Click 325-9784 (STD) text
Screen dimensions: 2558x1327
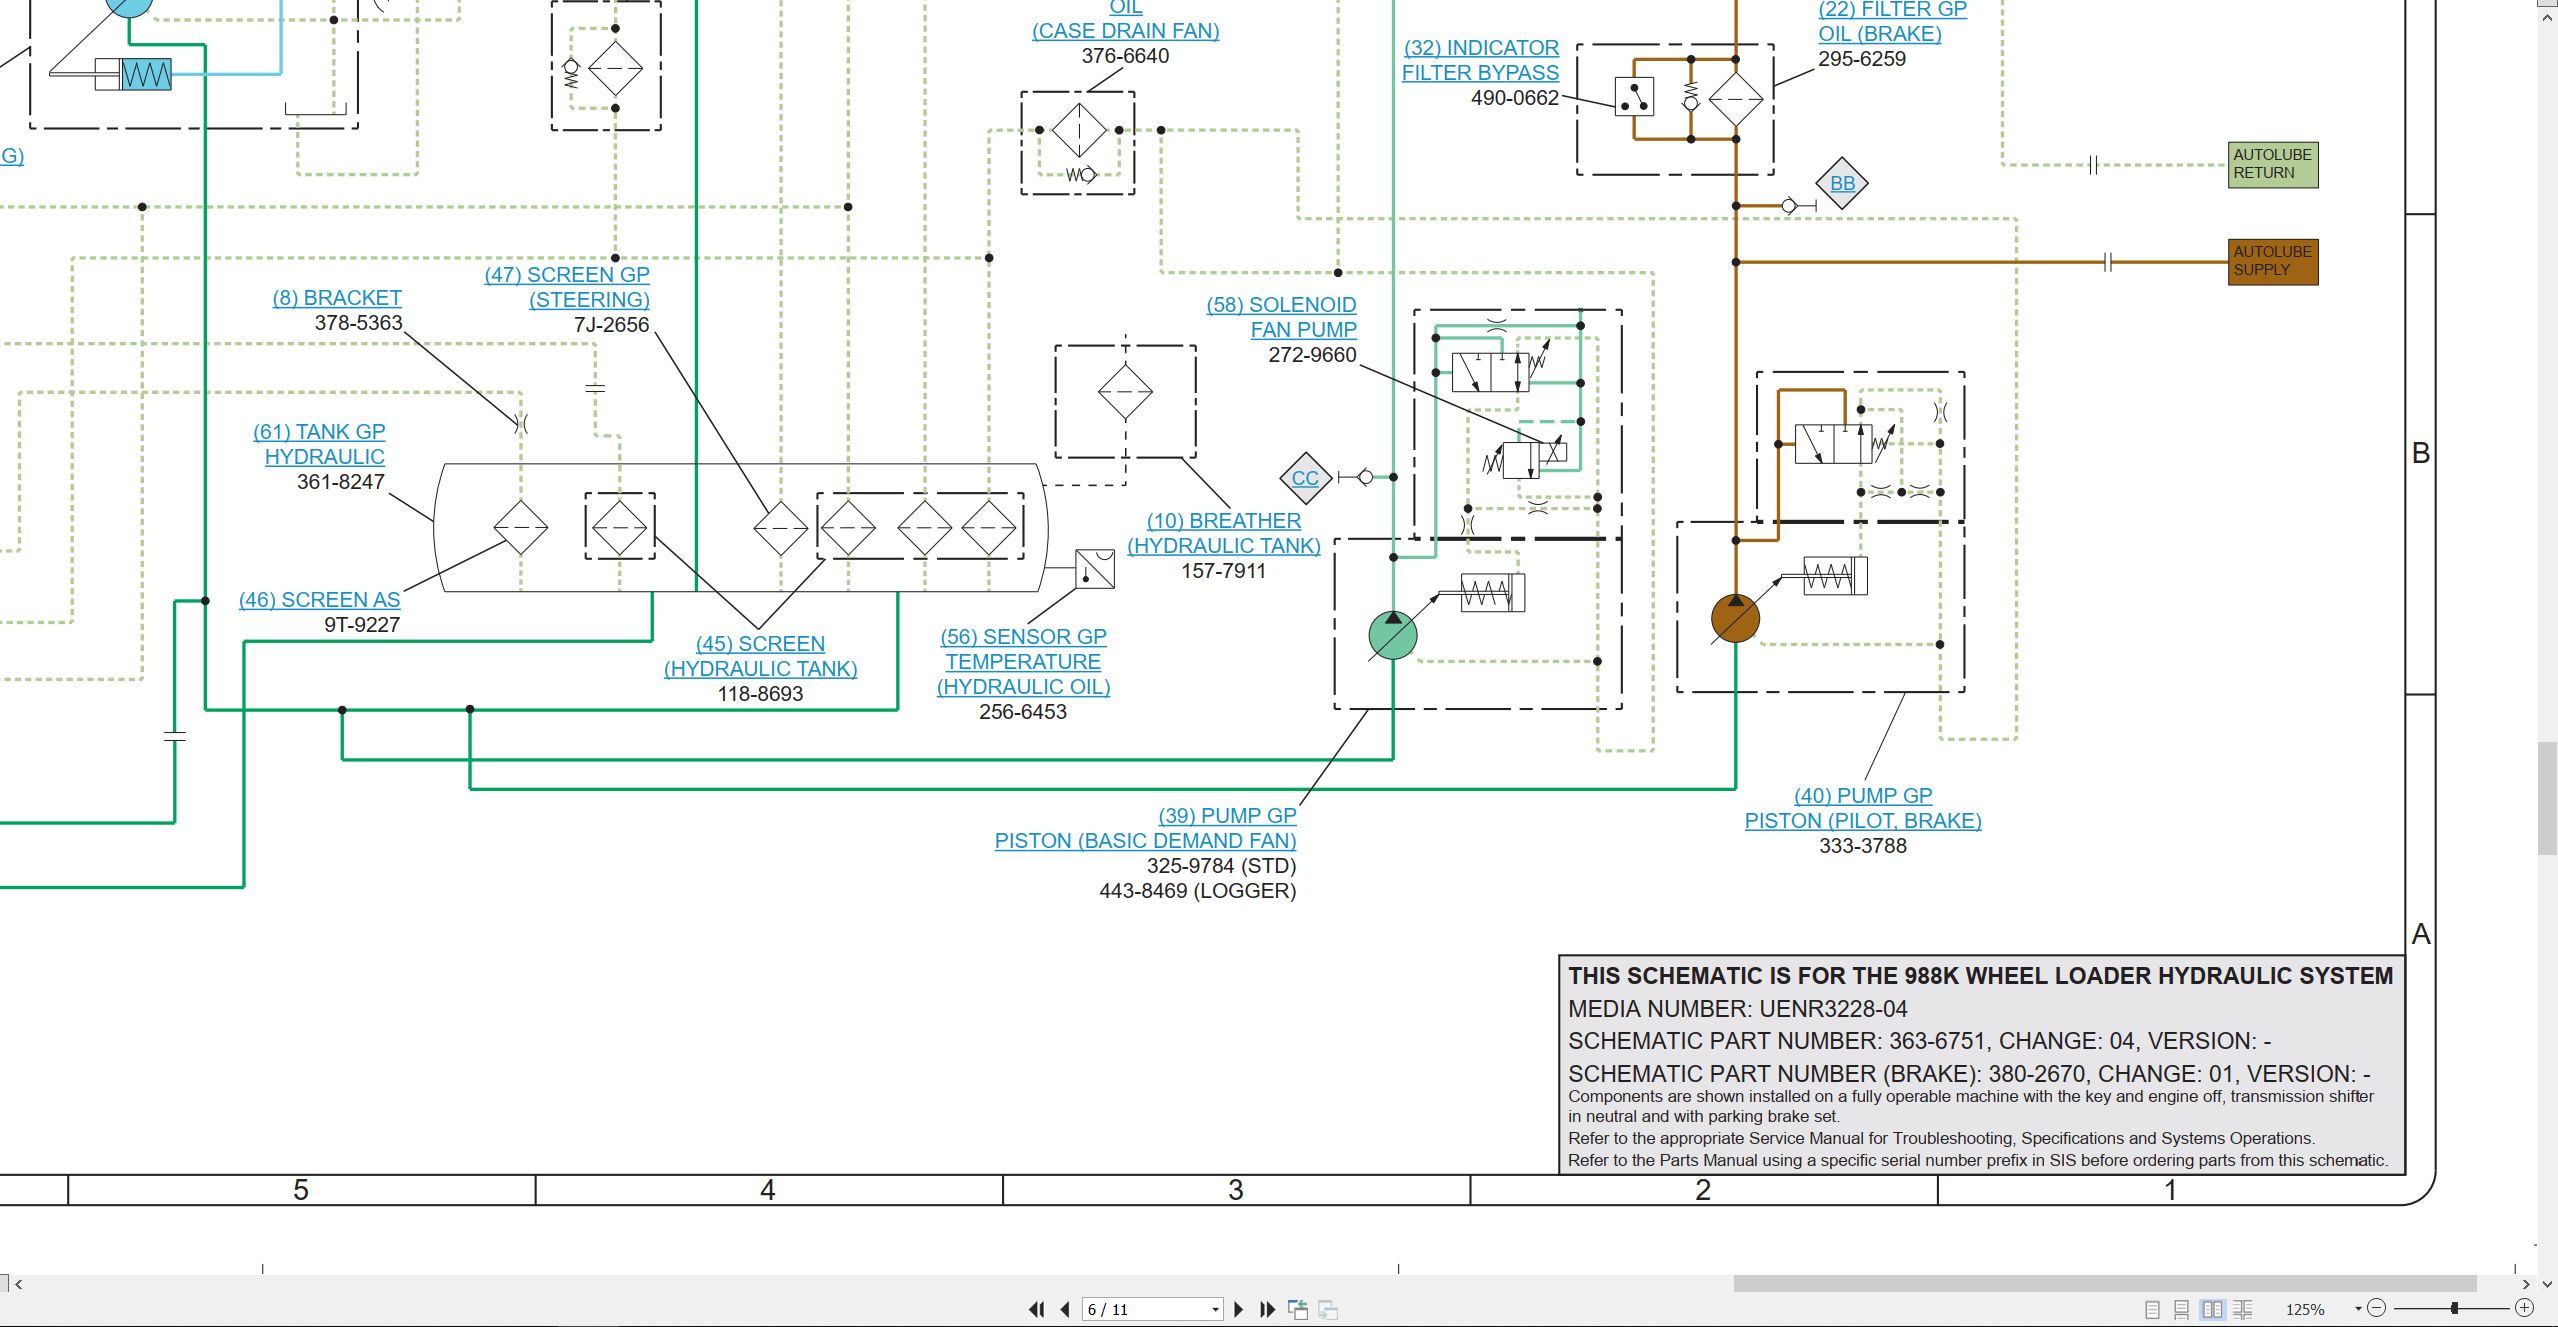(1221, 866)
